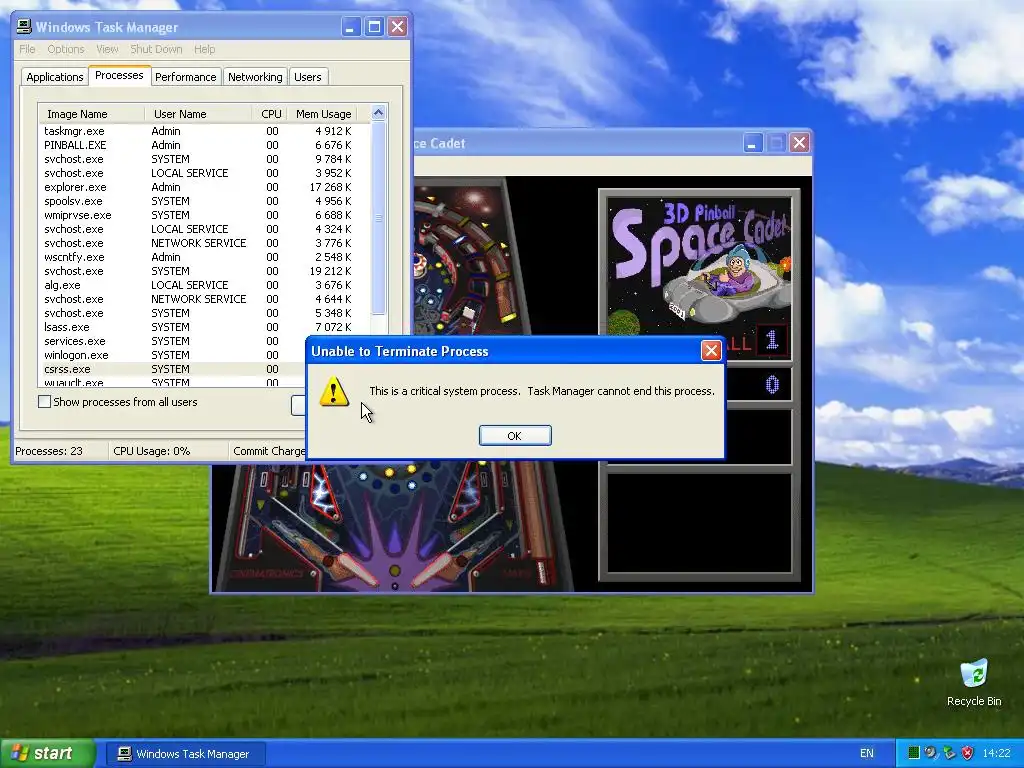The height and width of the screenshot is (768, 1024).
Task: Click the process list scrollbar thumb
Action: (x=379, y=217)
